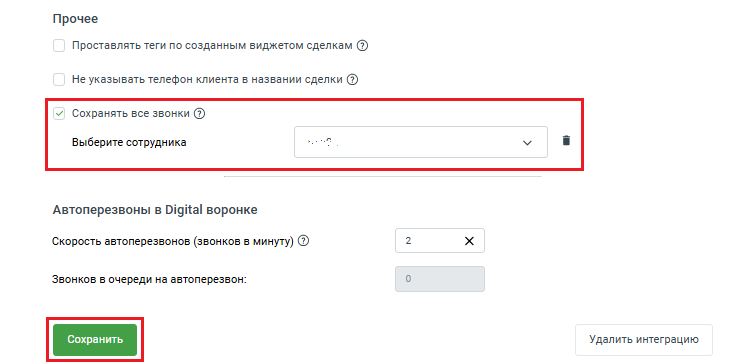
Task: Click 'Автоперезвоны в Digital воронке' heading
Action: coord(155,209)
